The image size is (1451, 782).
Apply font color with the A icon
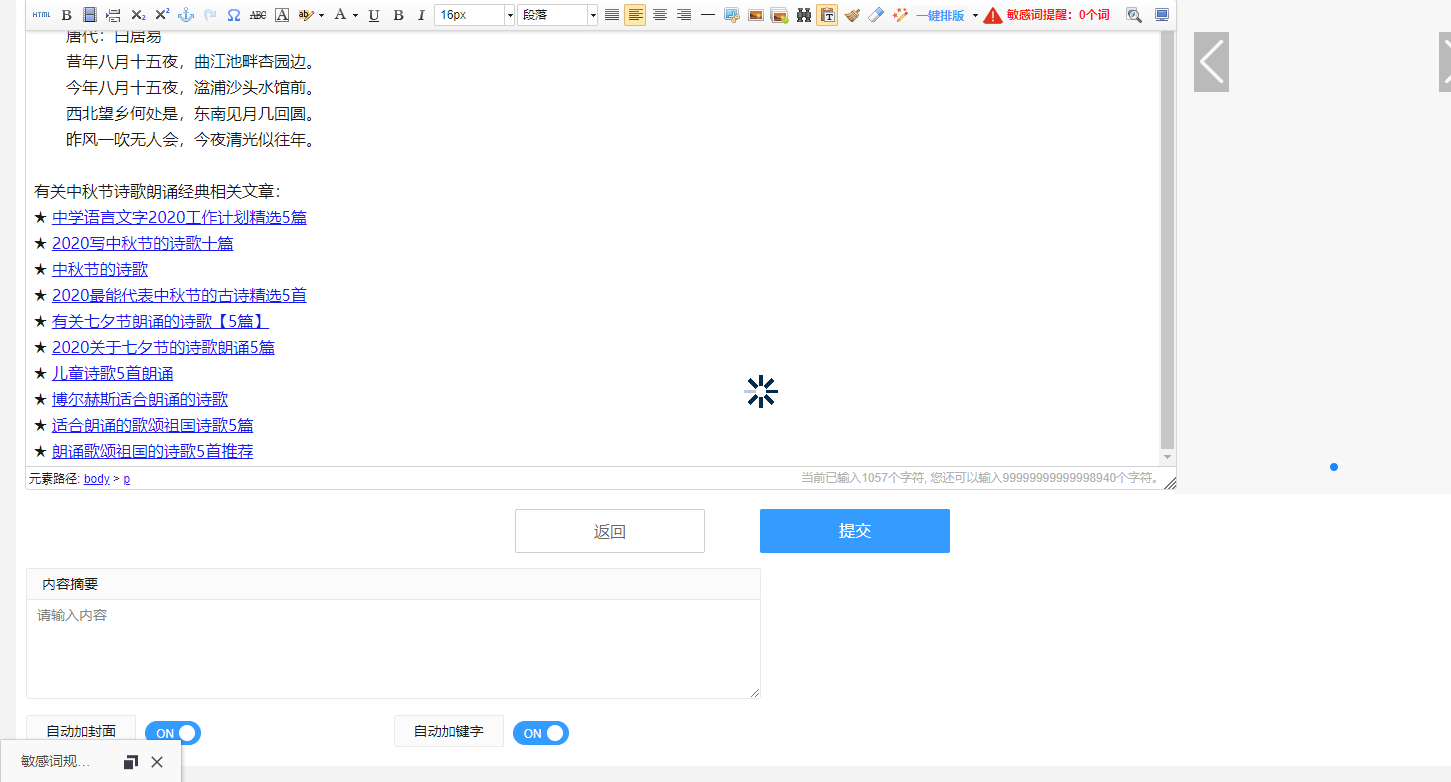[340, 15]
